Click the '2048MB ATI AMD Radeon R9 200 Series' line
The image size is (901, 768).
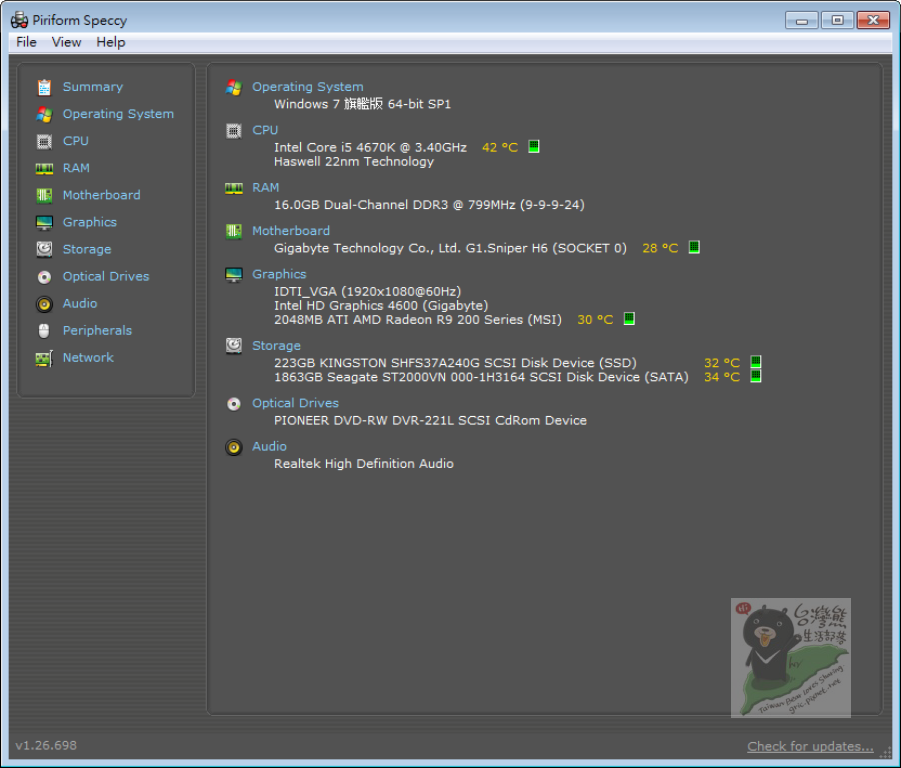pos(418,319)
